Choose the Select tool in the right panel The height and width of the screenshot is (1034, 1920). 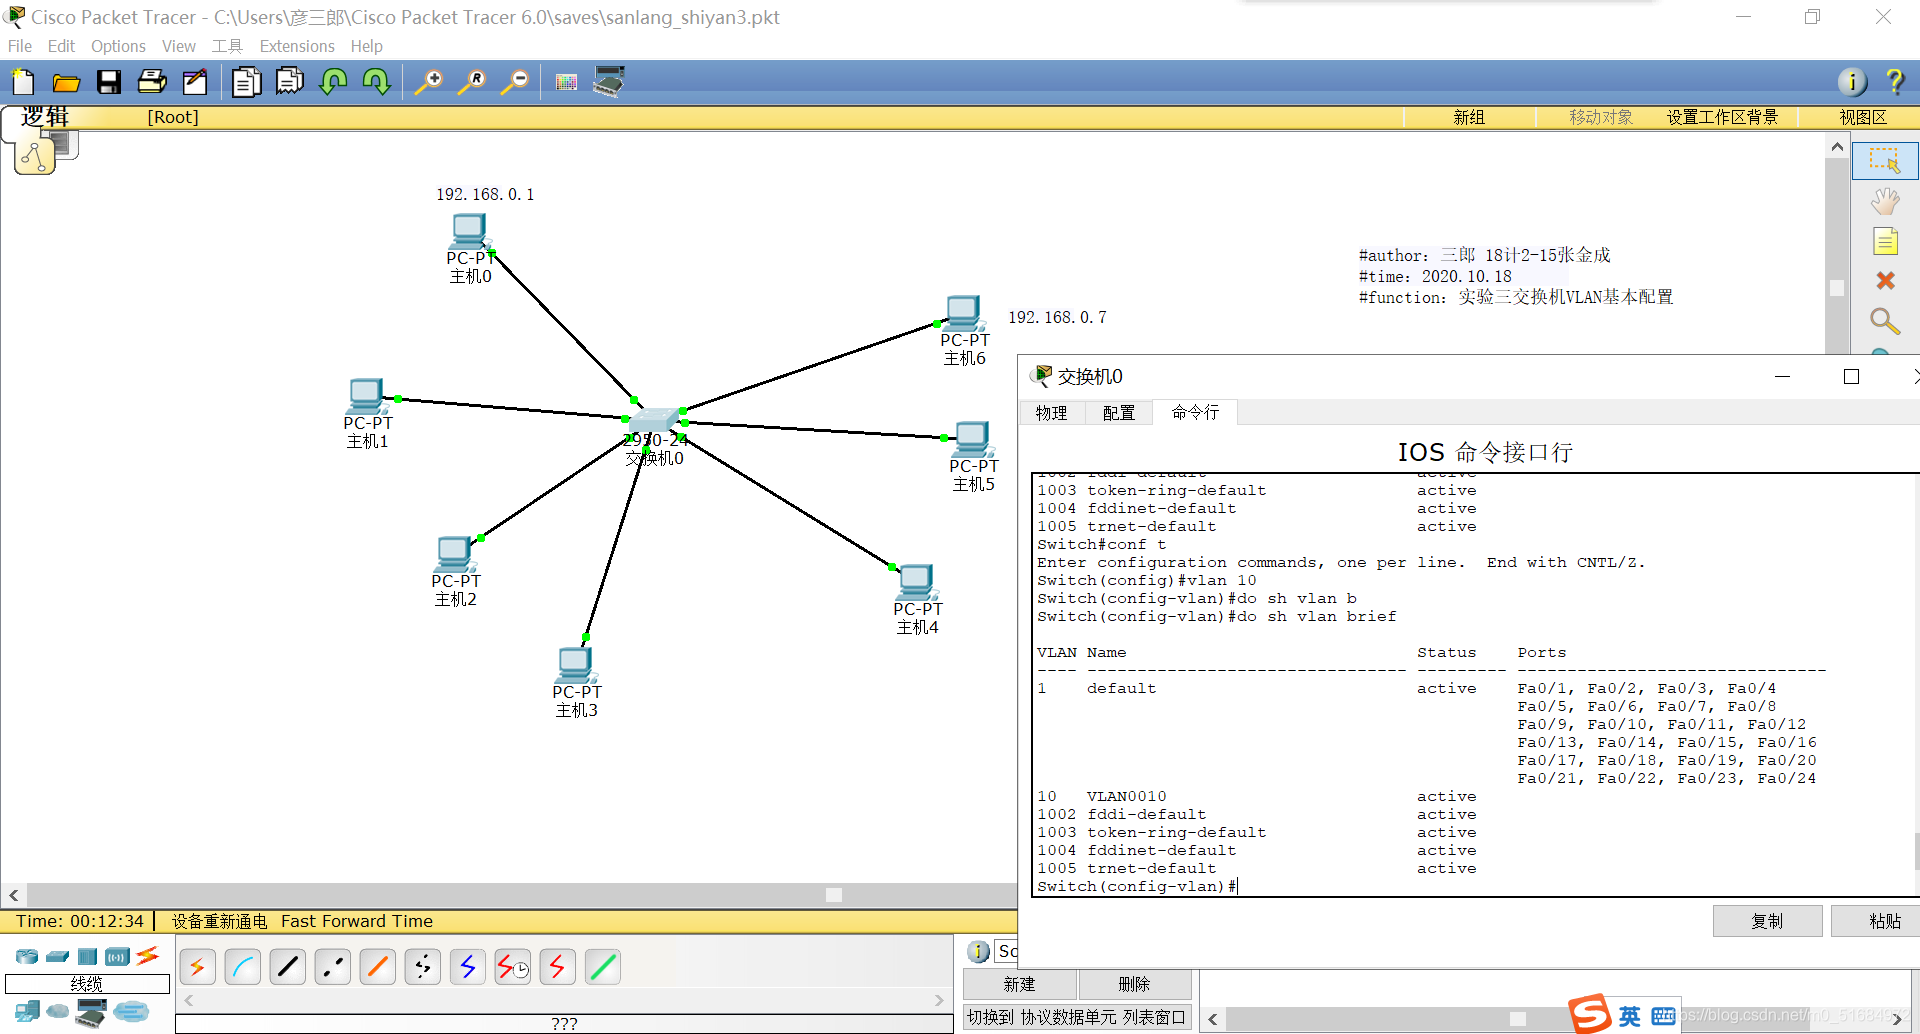(x=1885, y=161)
